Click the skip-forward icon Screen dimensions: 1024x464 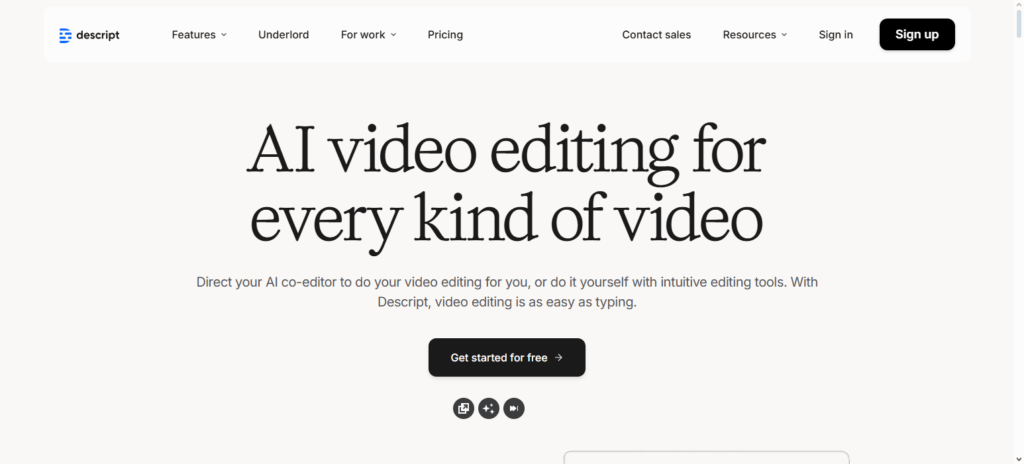click(x=514, y=408)
